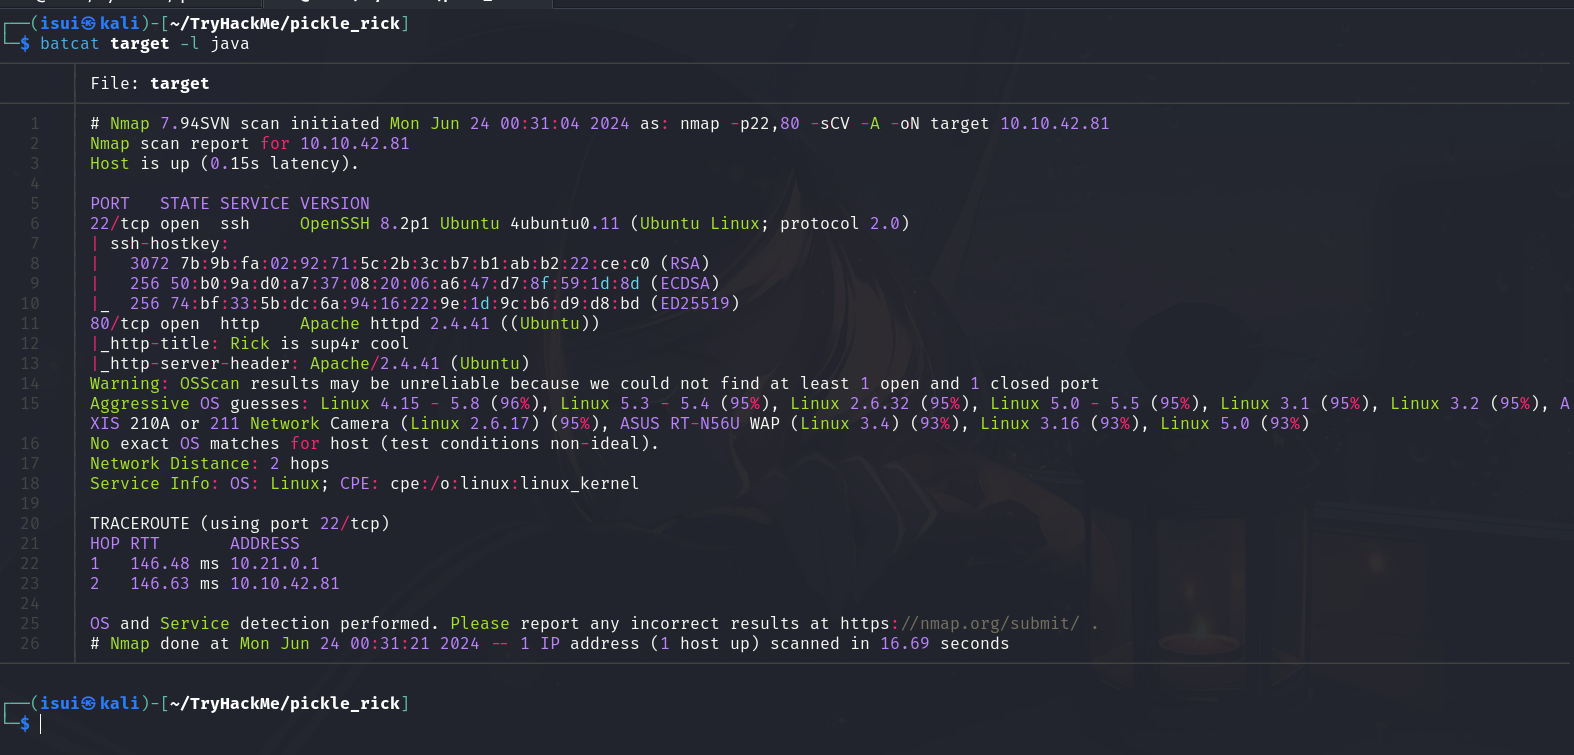Select target IP 10.10.42.81 on line 2
Image resolution: width=1574 pixels, height=755 pixels.
pyautogui.click(x=354, y=143)
